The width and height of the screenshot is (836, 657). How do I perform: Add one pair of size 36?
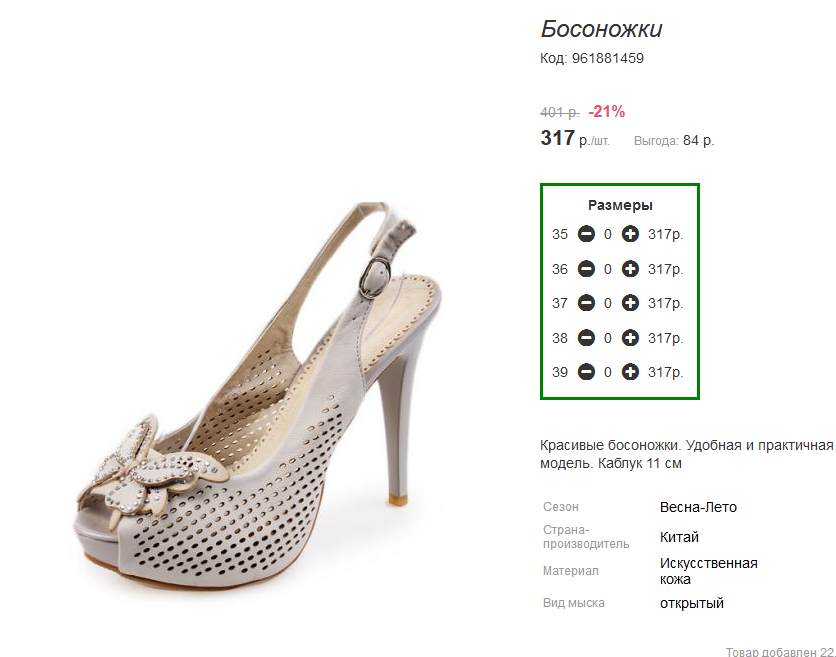pyautogui.click(x=630, y=269)
